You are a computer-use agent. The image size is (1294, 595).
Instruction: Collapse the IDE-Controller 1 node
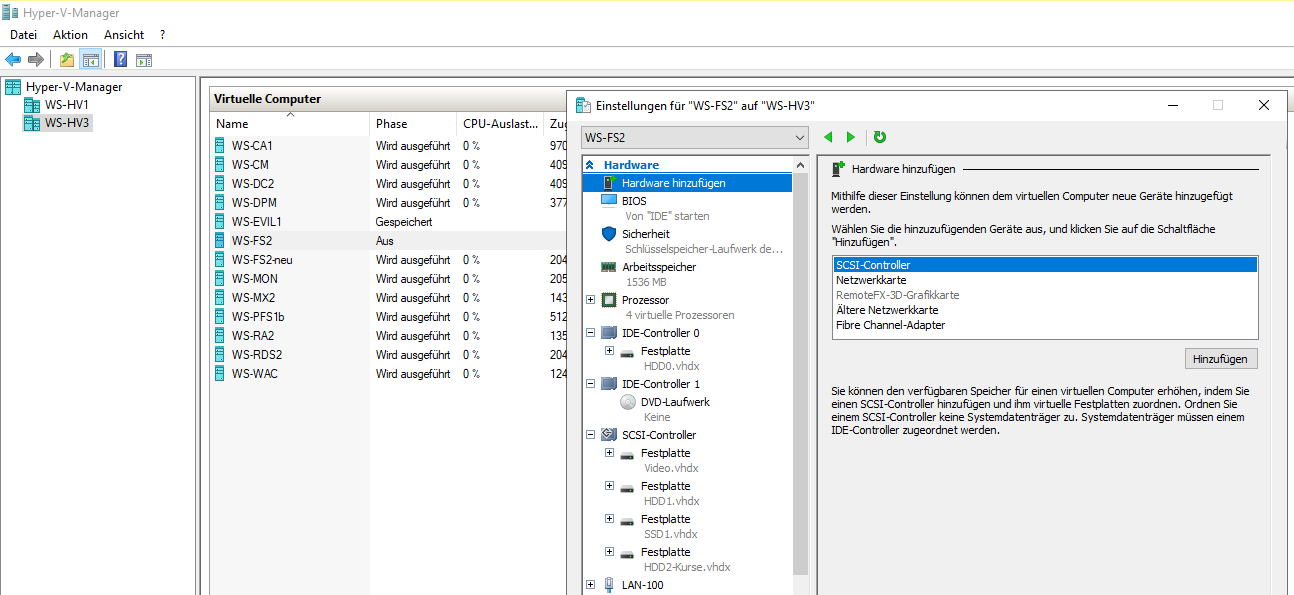pyautogui.click(x=591, y=384)
